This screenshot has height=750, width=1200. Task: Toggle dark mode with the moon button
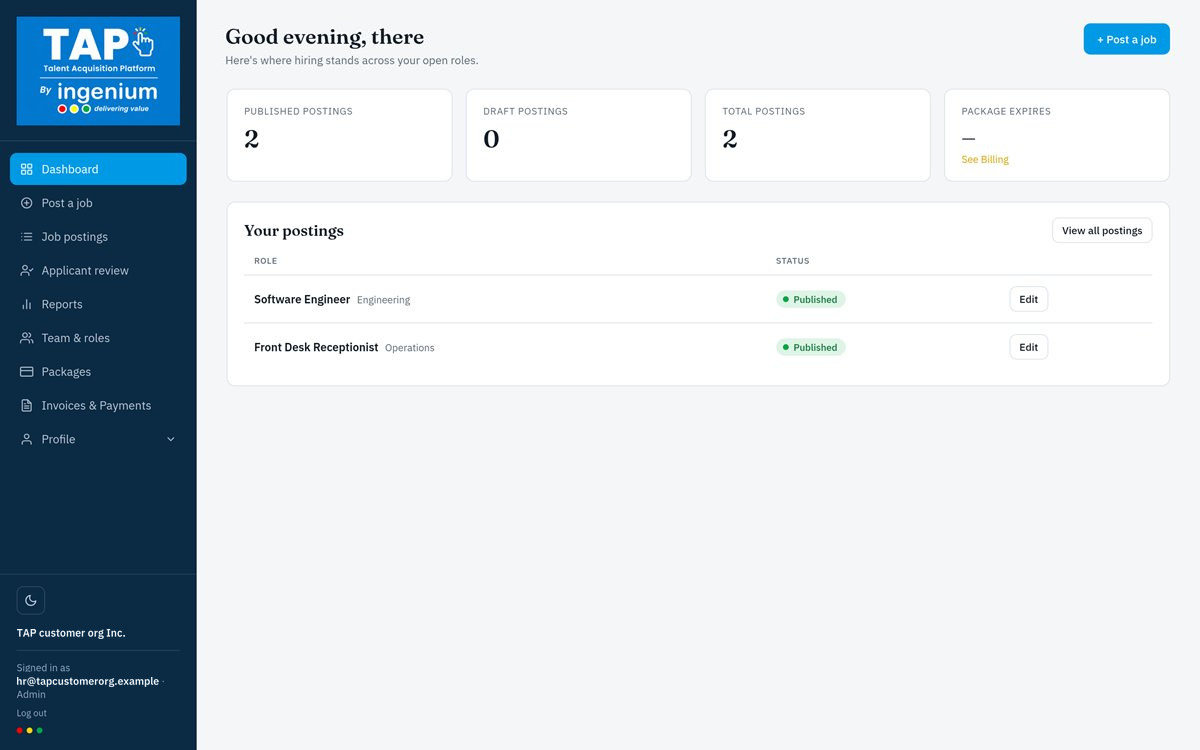31,600
